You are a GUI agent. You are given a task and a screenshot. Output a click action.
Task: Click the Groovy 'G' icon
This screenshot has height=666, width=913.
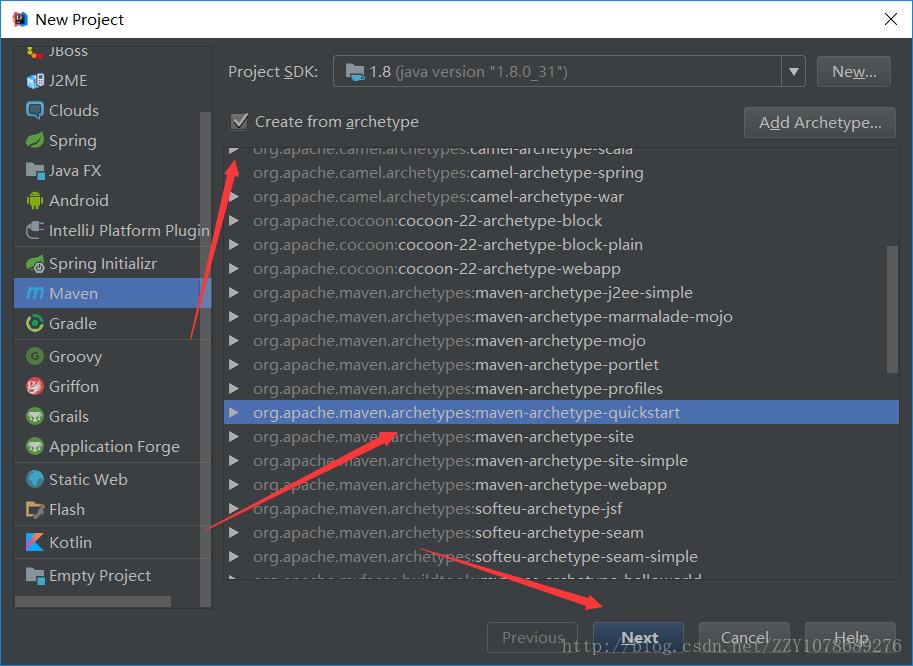pos(35,356)
